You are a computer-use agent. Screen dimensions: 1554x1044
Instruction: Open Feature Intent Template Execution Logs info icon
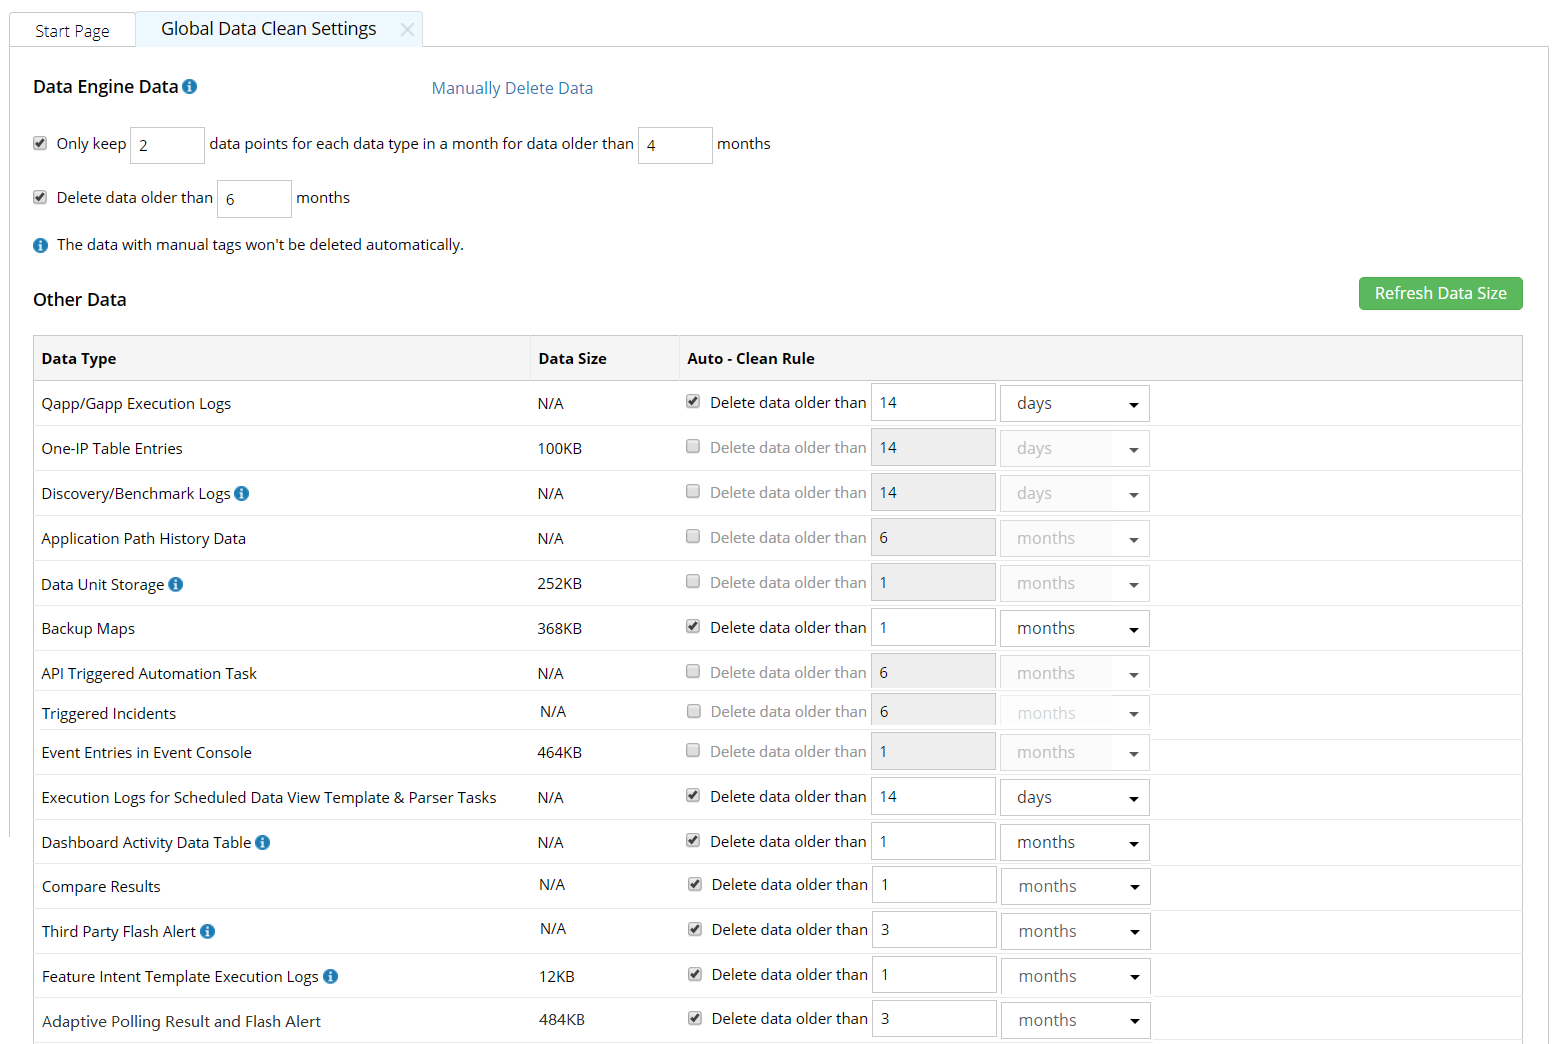[330, 976]
